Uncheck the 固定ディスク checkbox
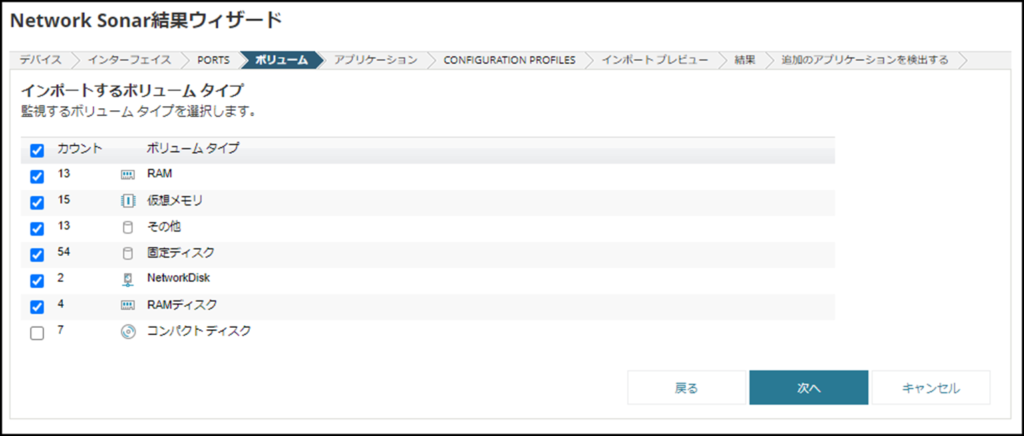The height and width of the screenshot is (436, 1024). (x=37, y=255)
